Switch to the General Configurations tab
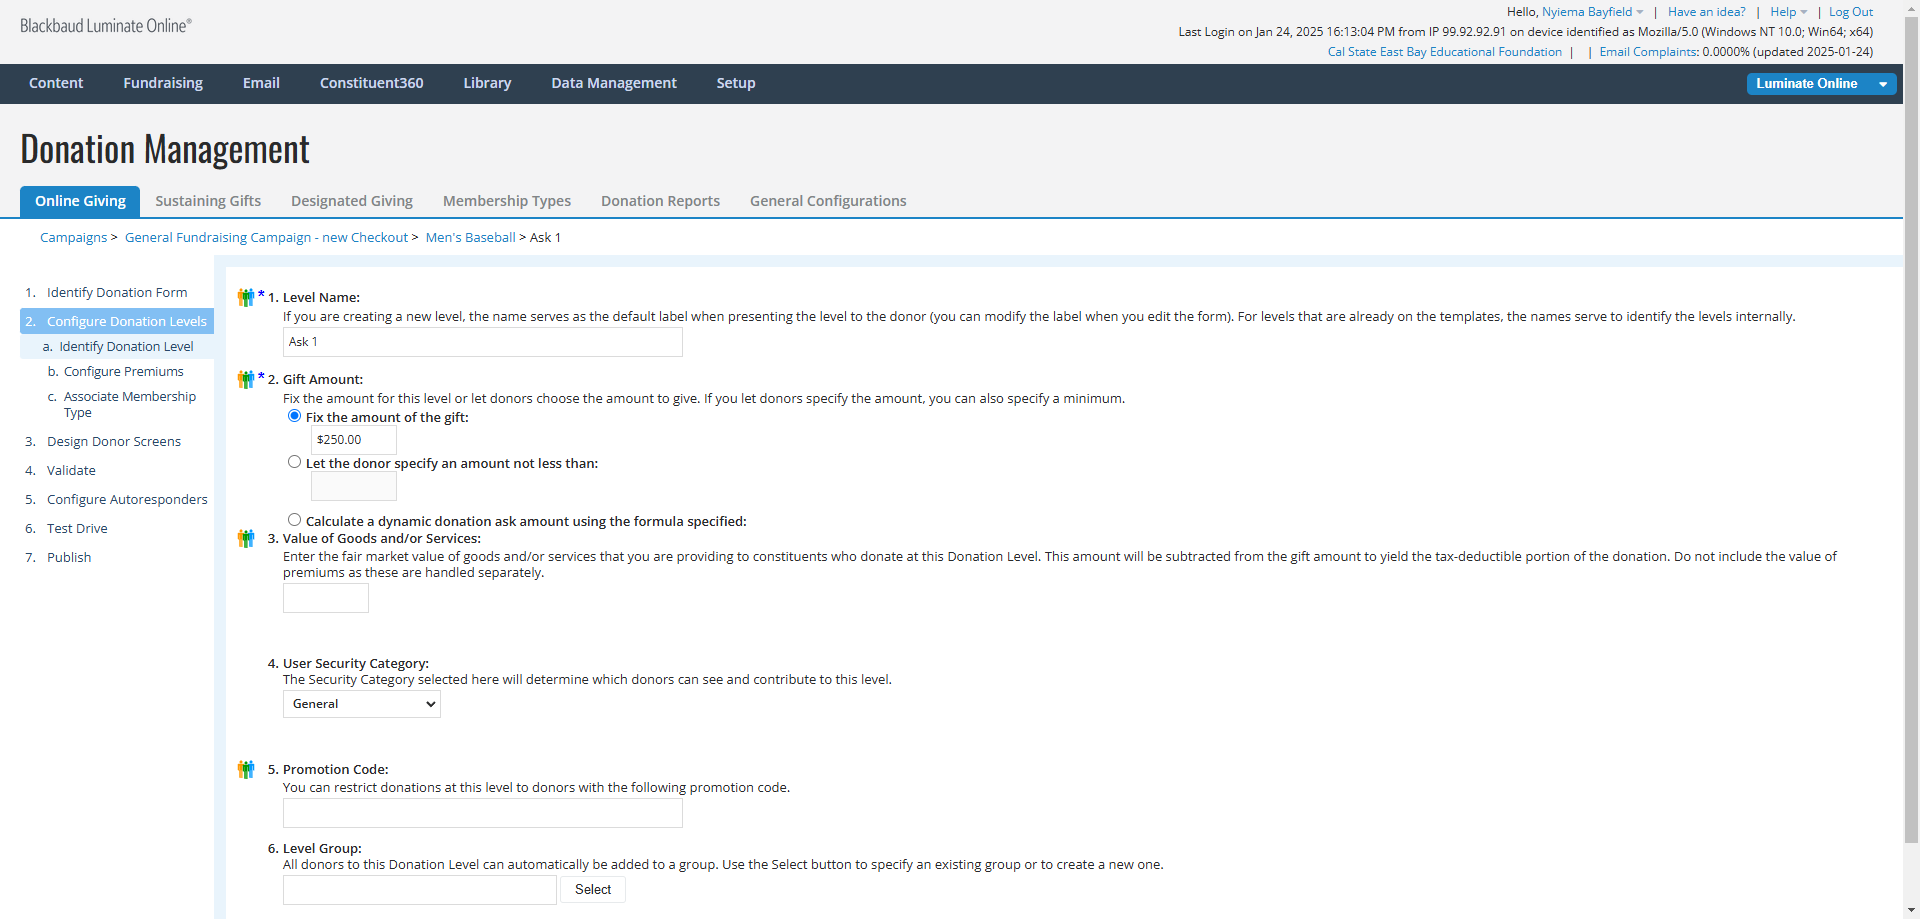 828,201
